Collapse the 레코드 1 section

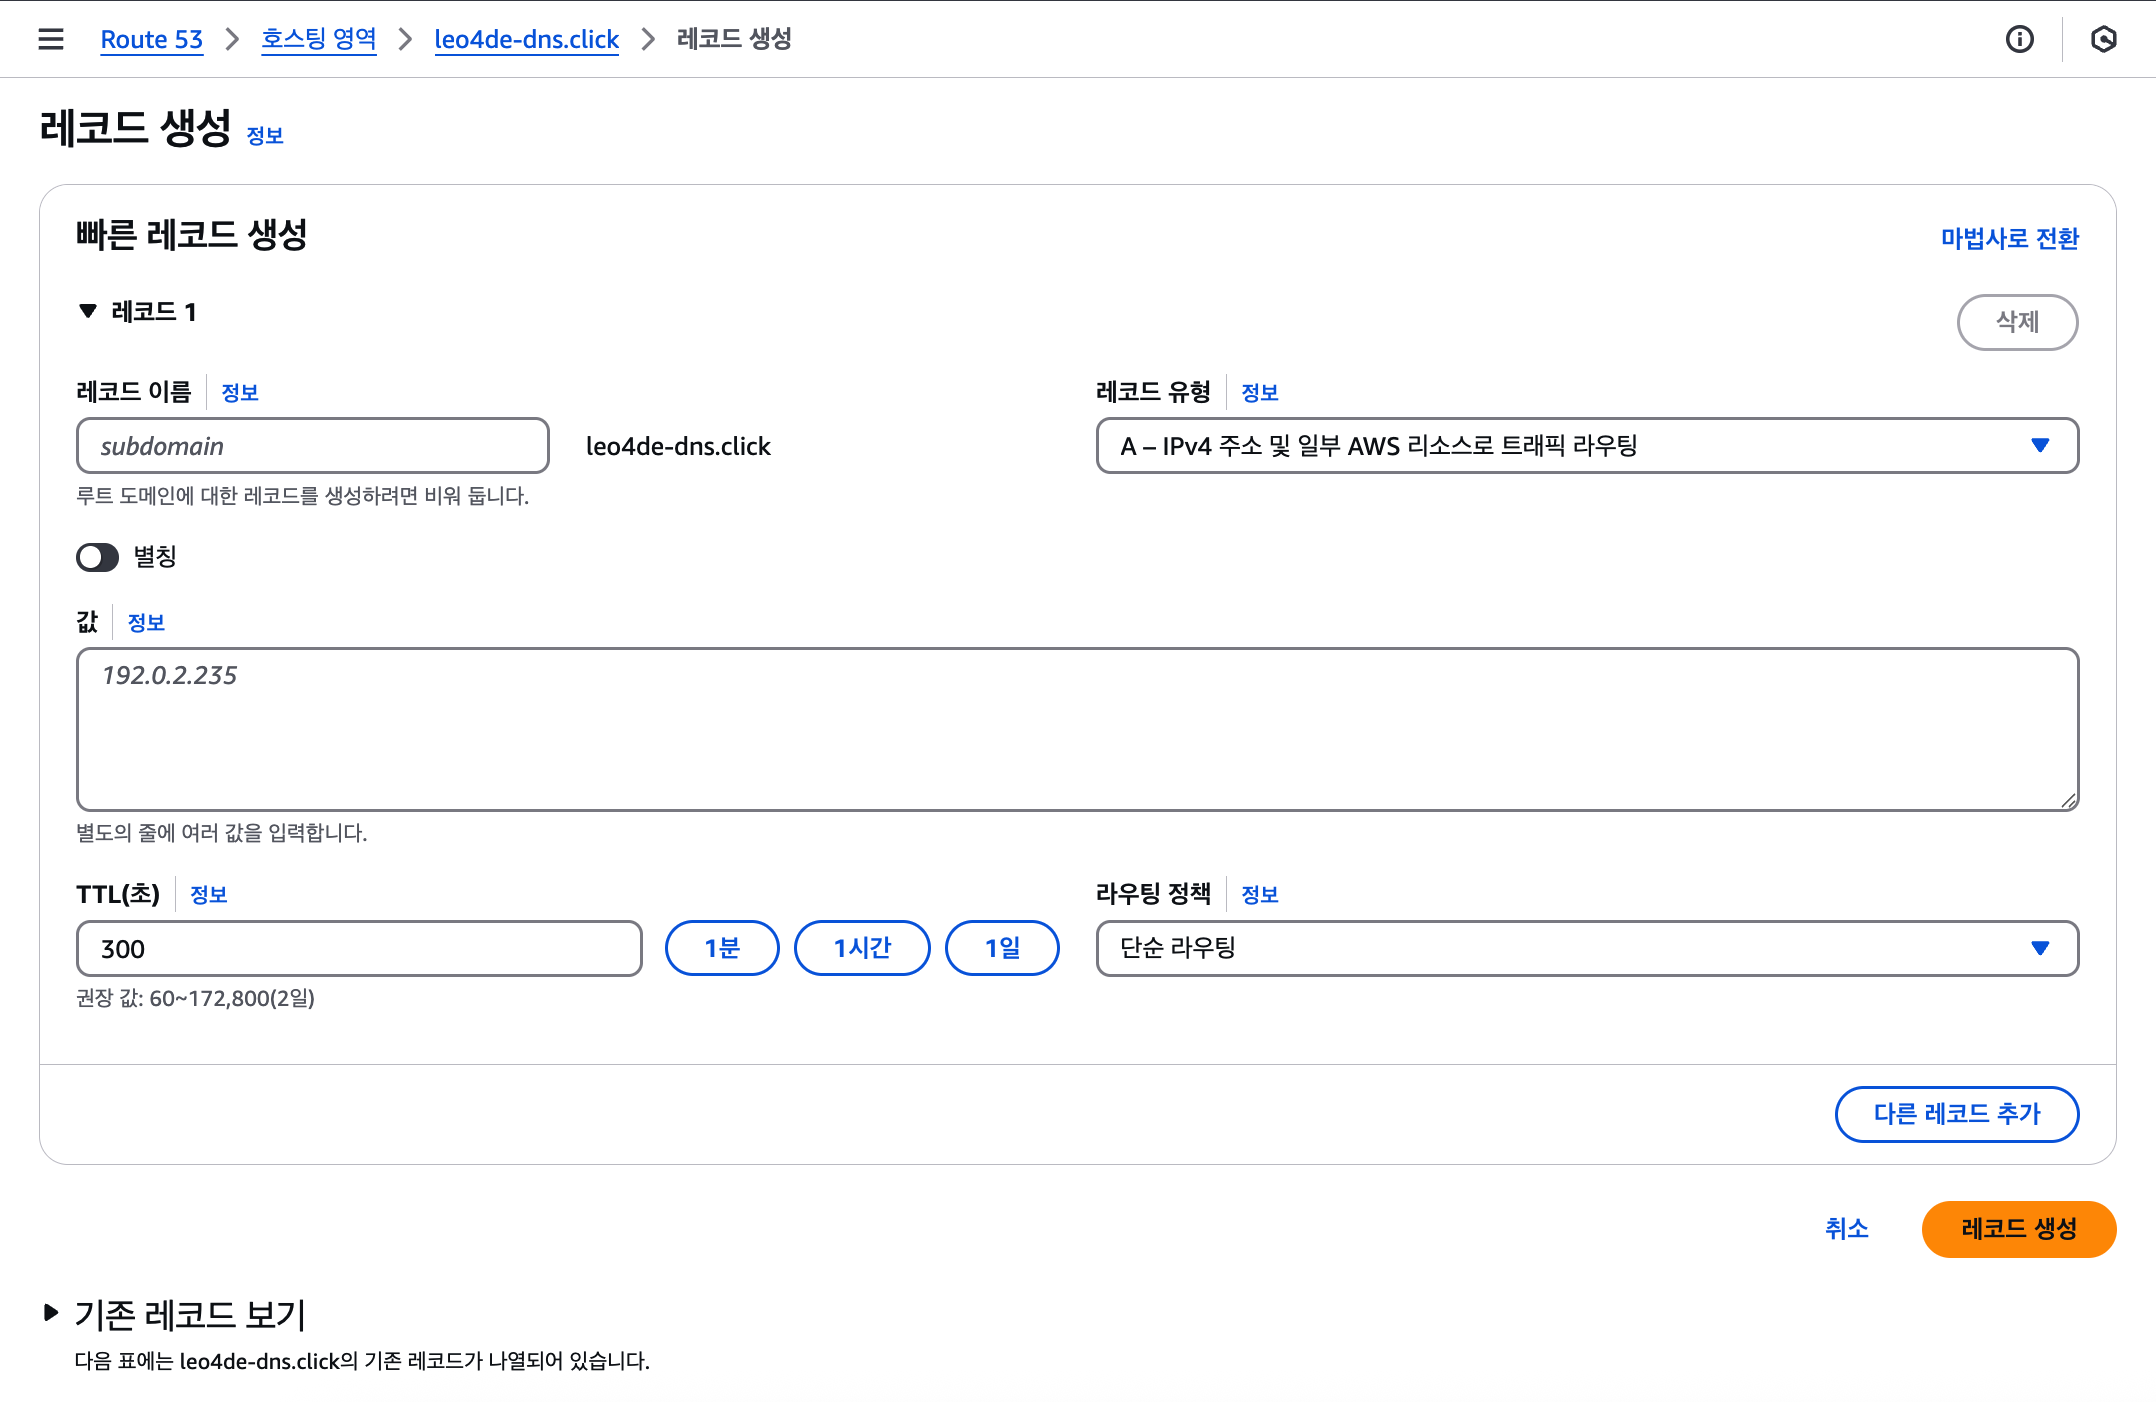88,312
